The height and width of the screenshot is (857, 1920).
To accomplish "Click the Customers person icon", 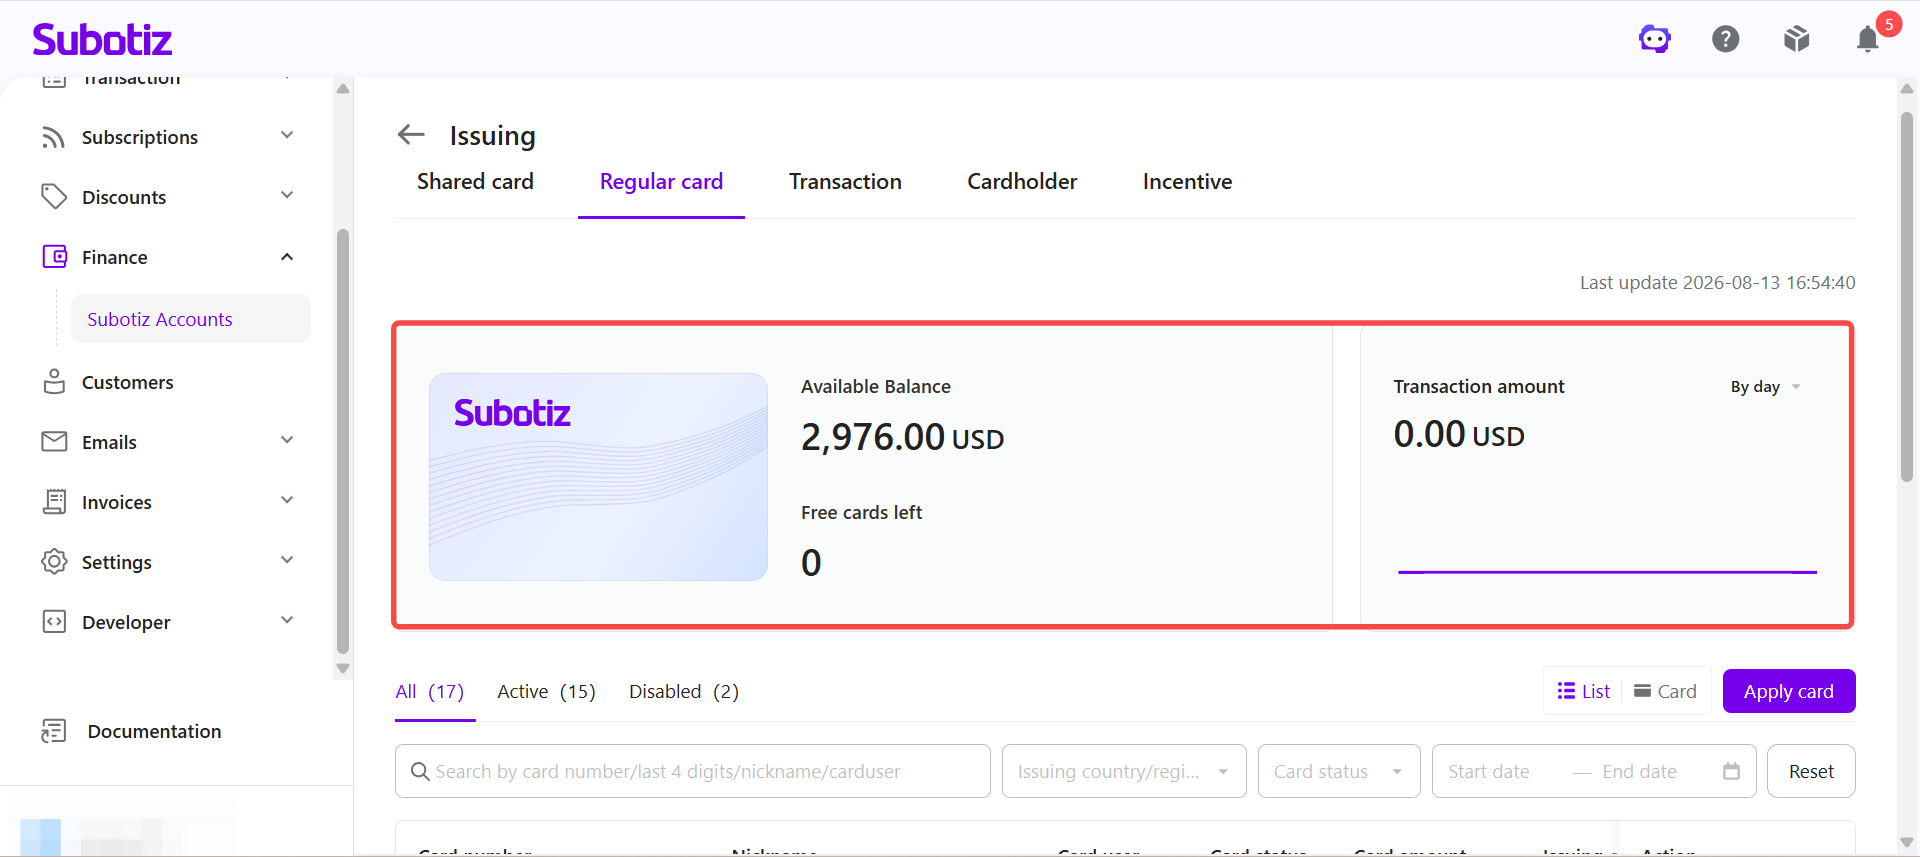I will coord(54,382).
